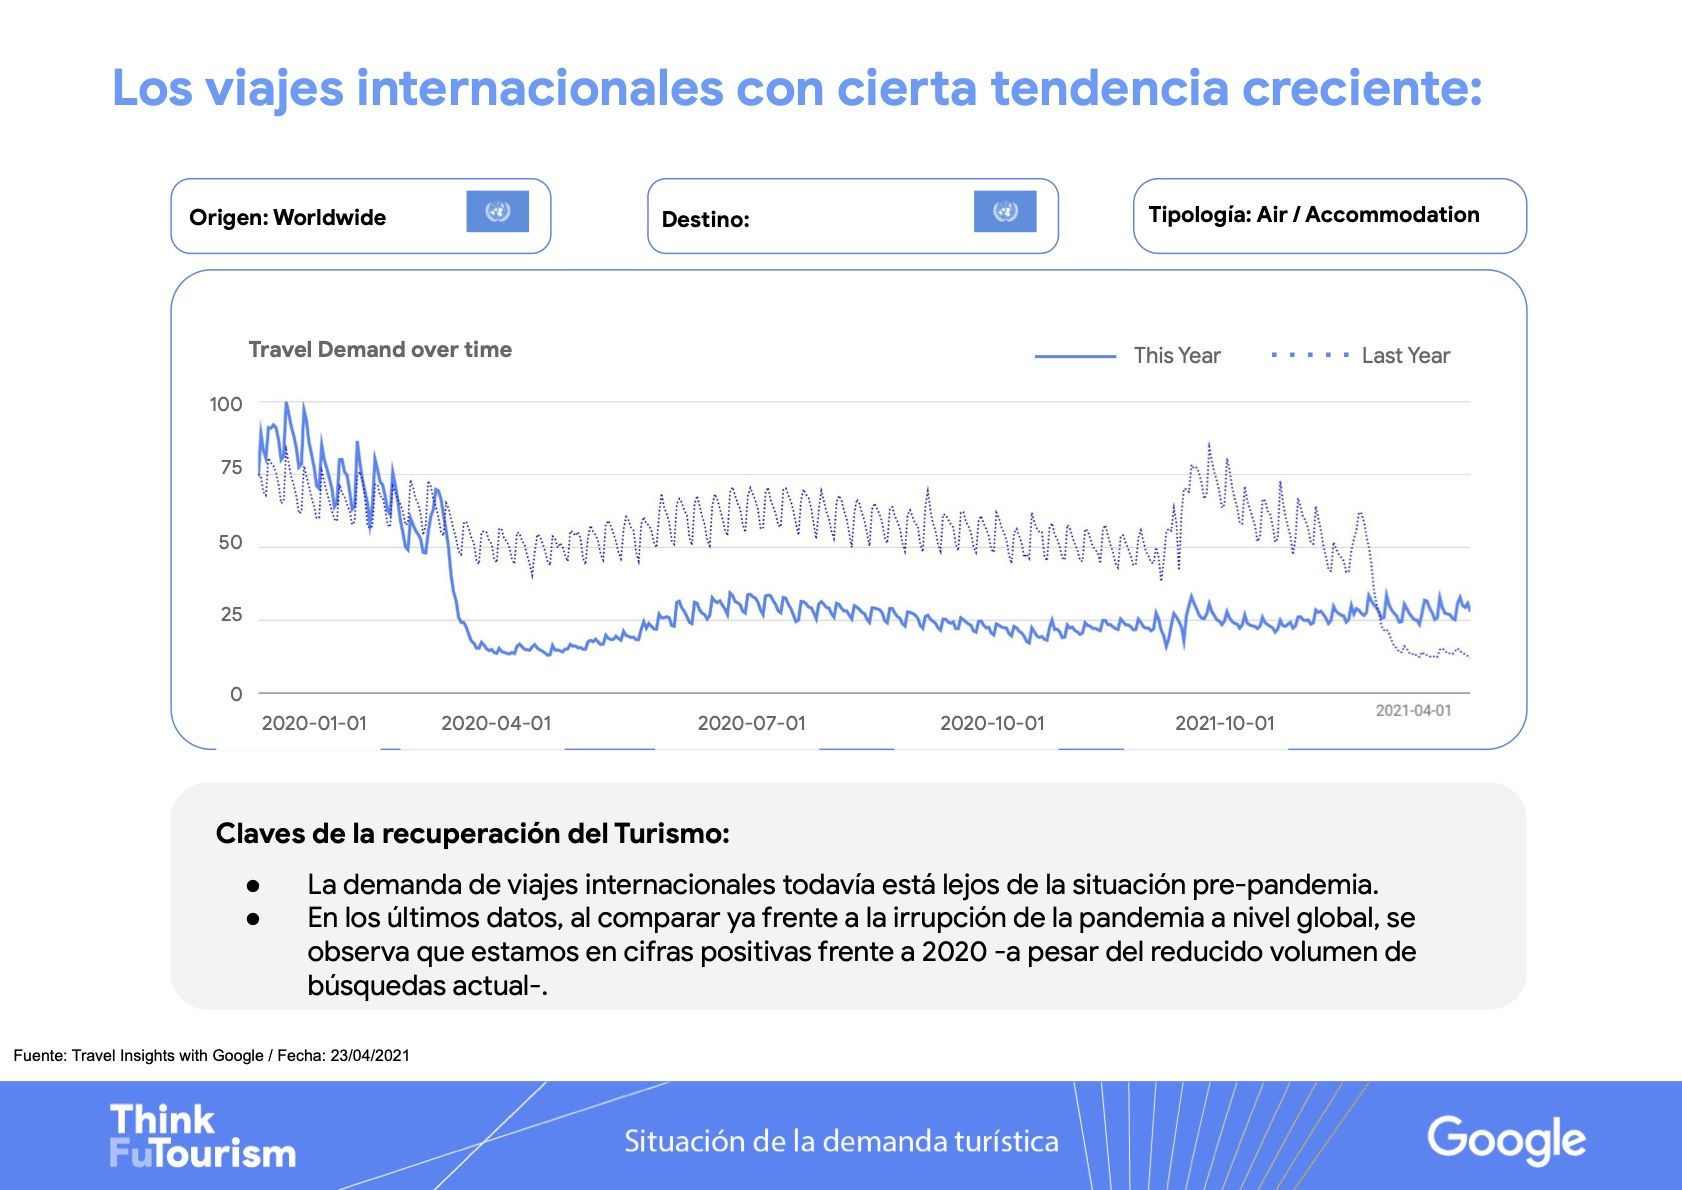The image size is (1682, 1190).
Task: Click the 2020-01-01 axis date
Action: click(x=314, y=723)
